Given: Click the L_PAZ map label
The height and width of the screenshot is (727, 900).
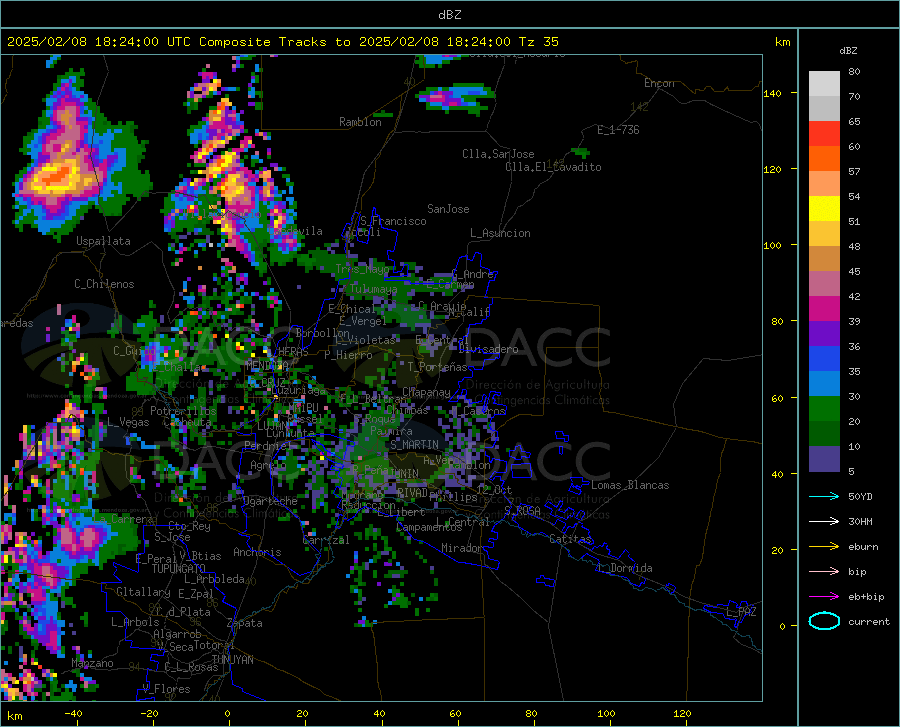Looking at the screenshot, I should pyautogui.click(x=741, y=612).
